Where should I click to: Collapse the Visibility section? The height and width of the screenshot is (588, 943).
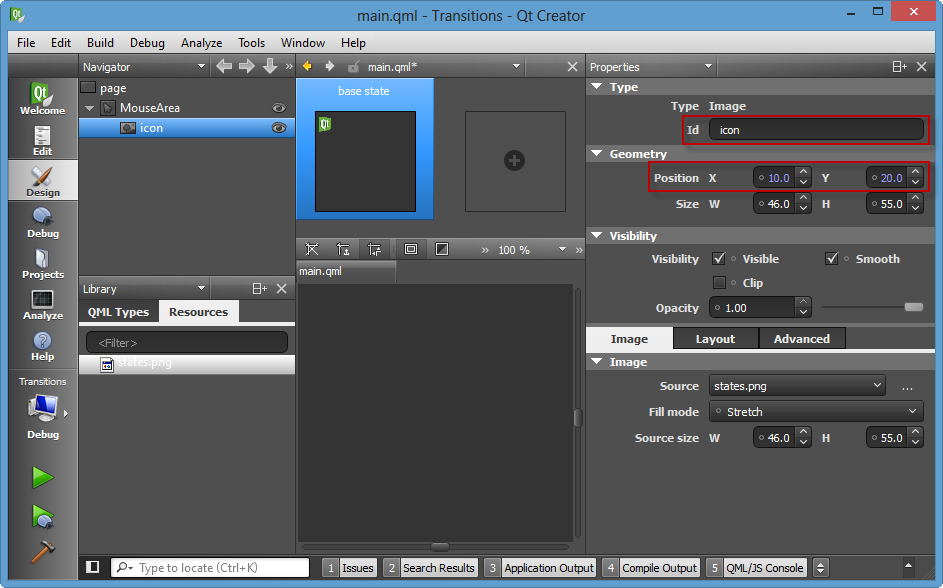[597, 235]
